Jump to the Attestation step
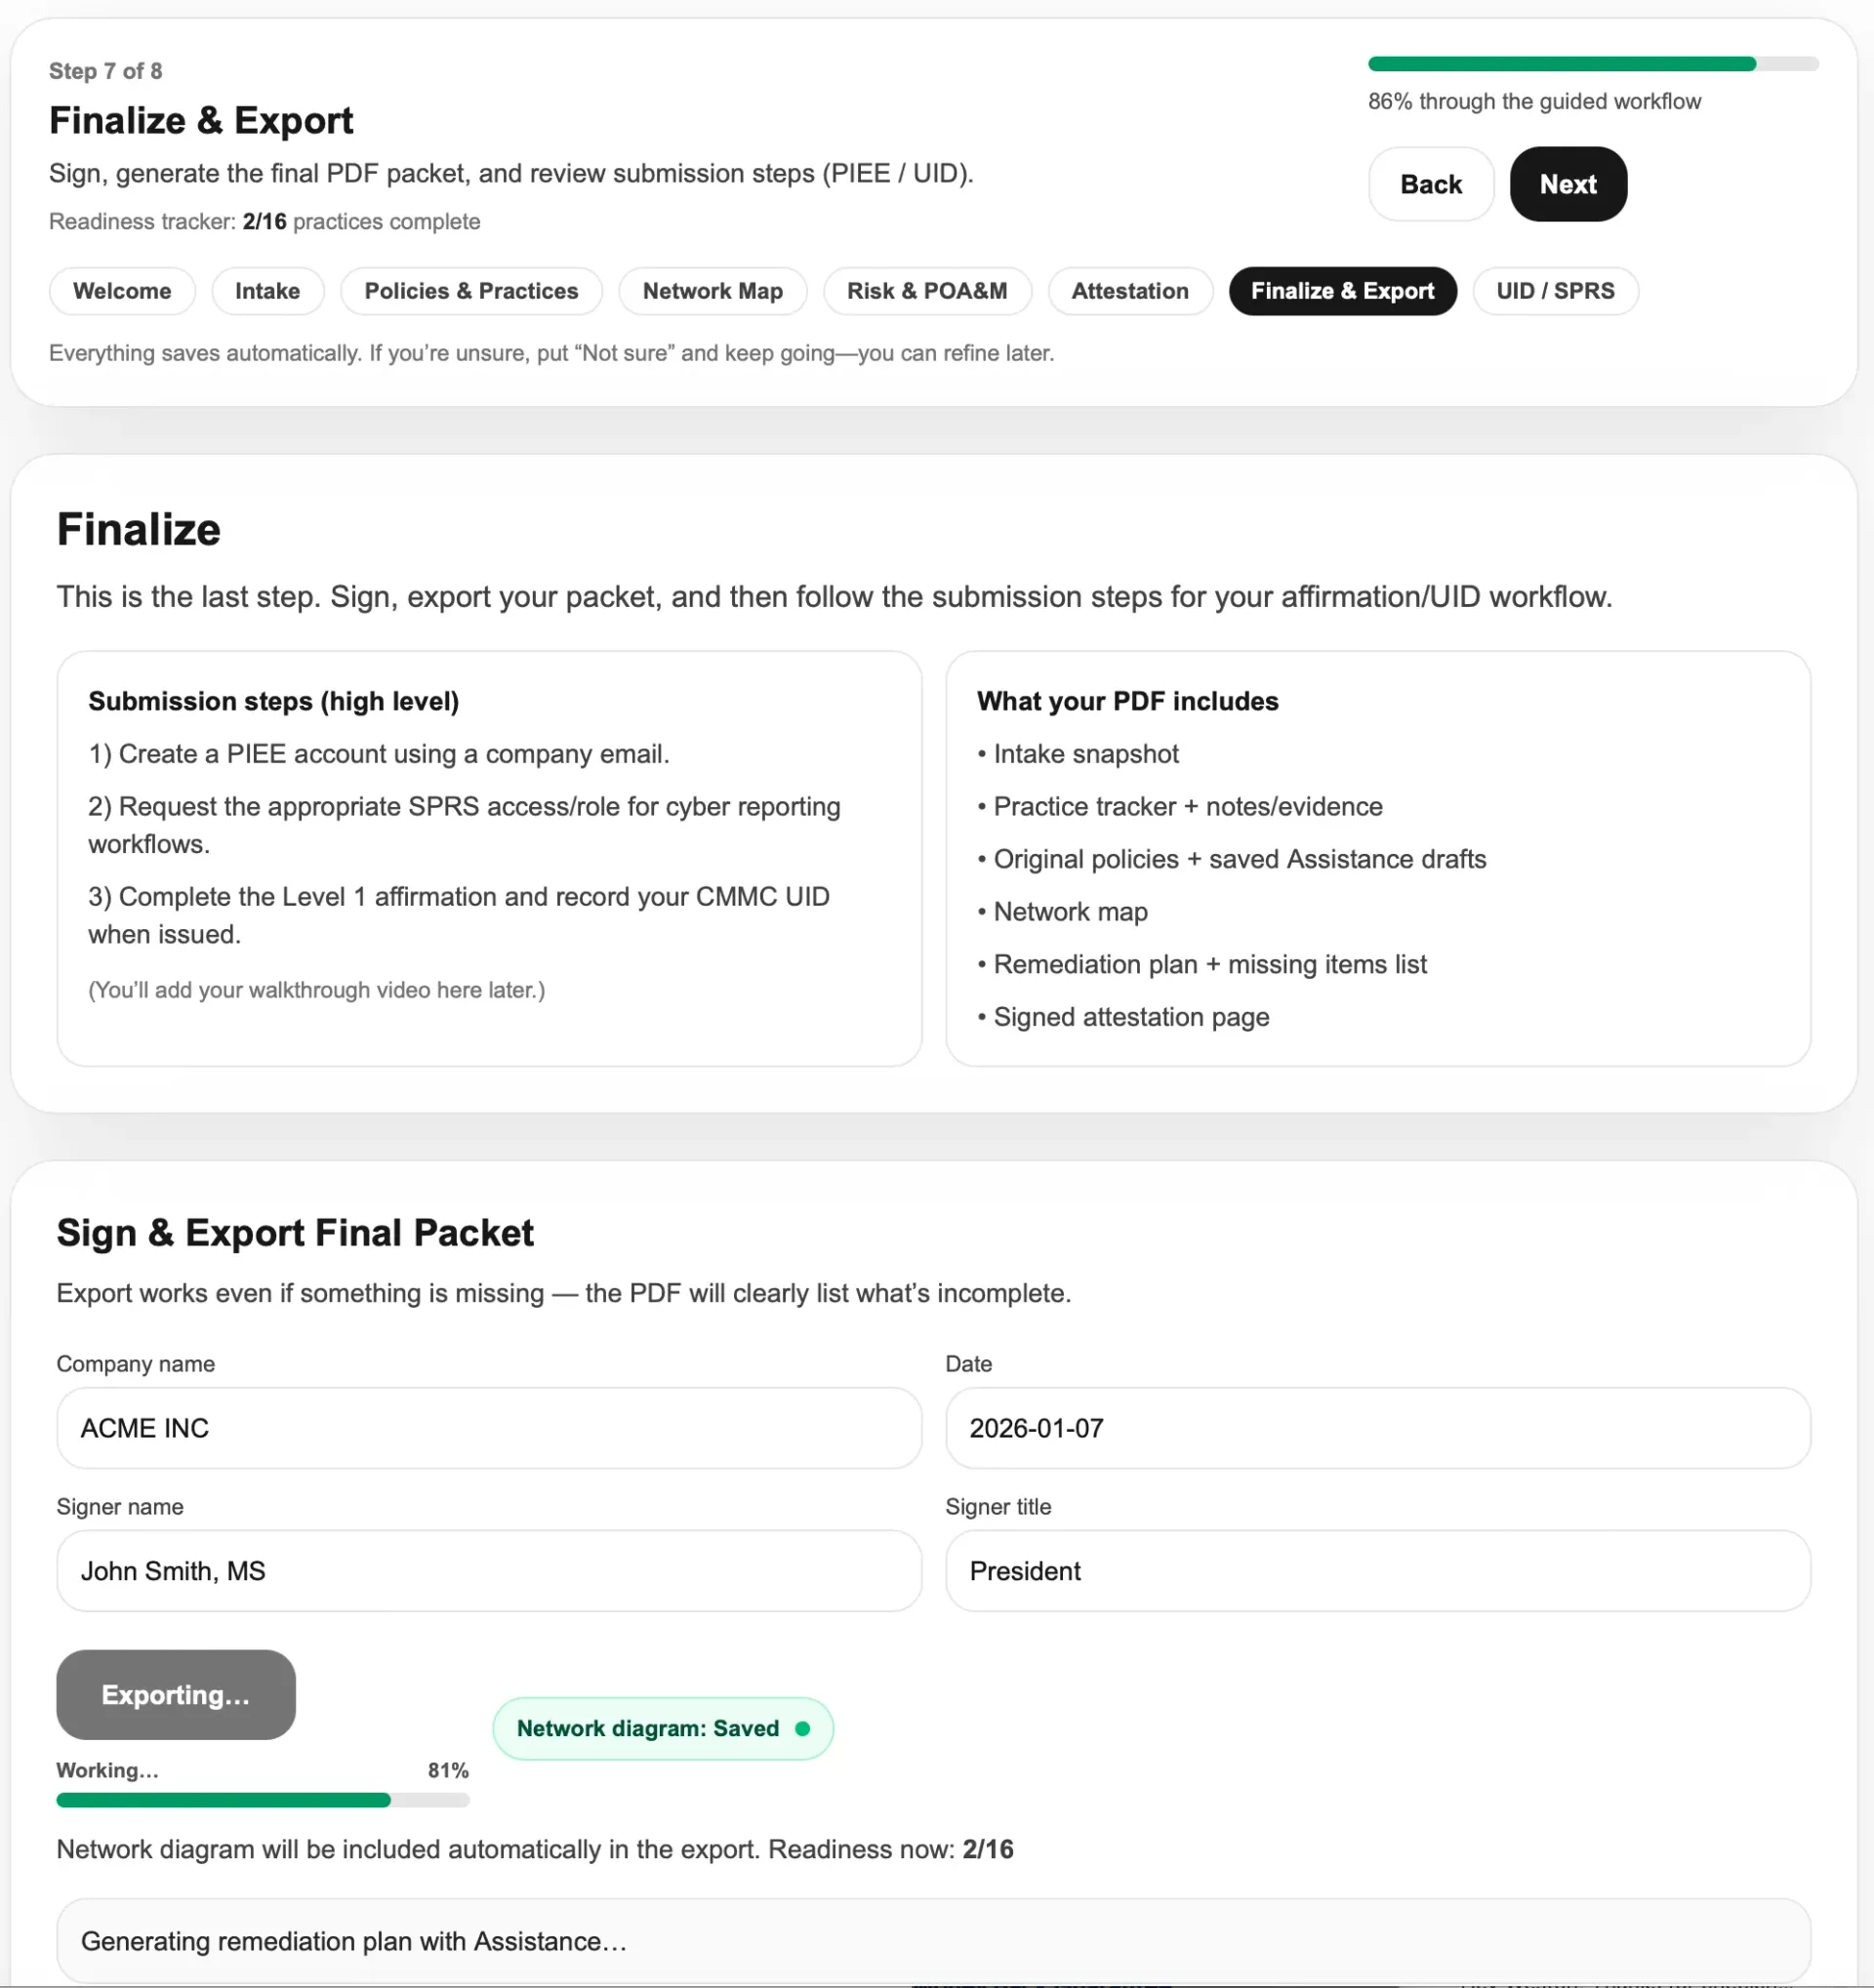The image size is (1874, 1988). (1129, 291)
